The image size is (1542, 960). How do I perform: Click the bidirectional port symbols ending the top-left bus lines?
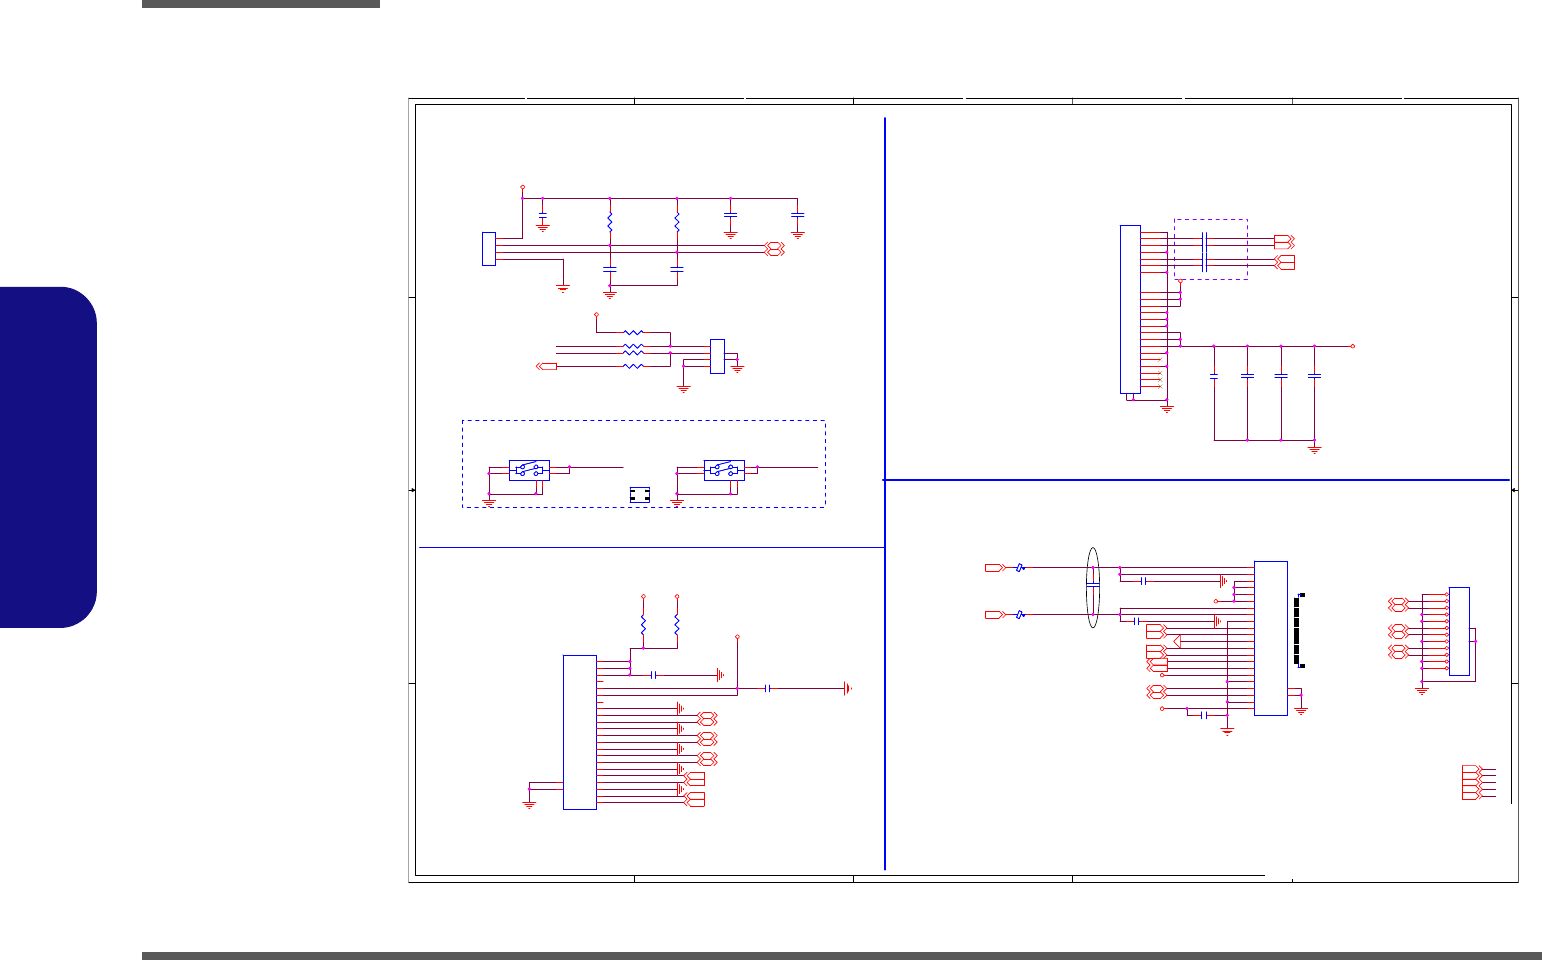coord(773,249)
